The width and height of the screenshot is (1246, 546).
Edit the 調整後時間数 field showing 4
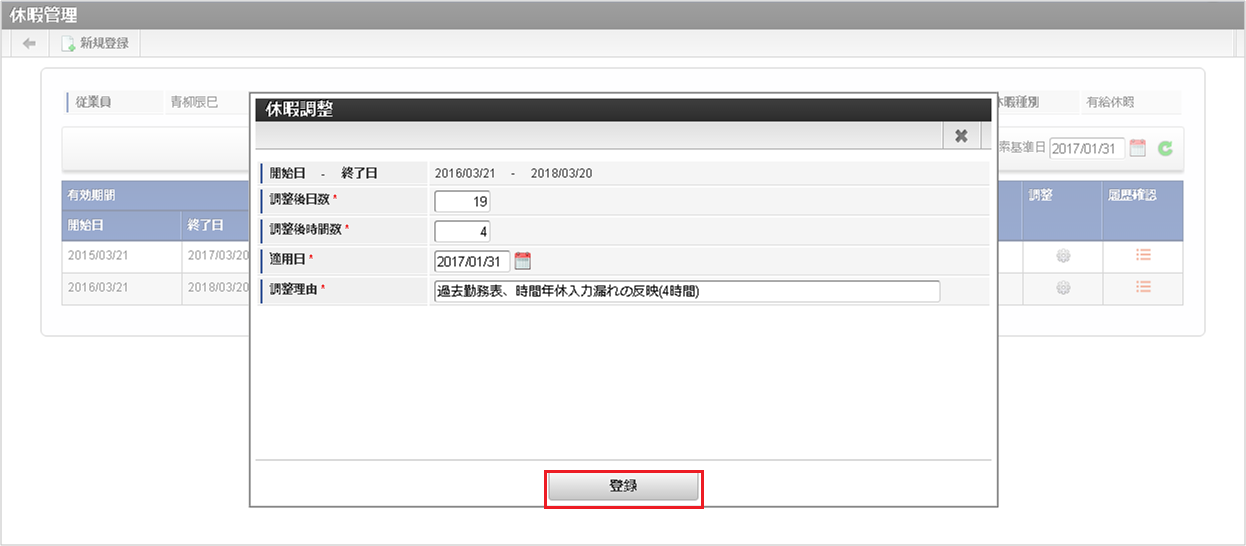462,231
